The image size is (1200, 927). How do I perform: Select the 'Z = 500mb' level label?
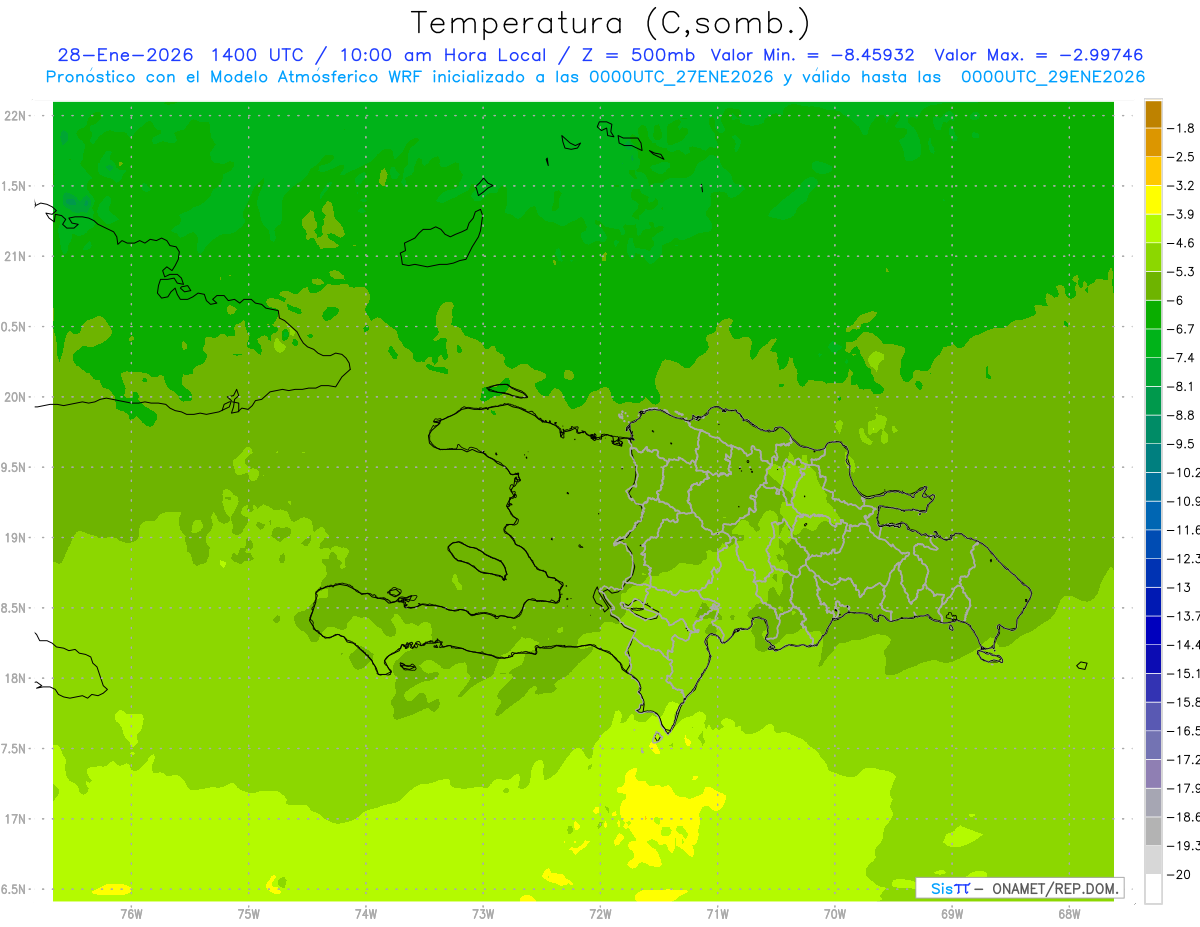638,55
